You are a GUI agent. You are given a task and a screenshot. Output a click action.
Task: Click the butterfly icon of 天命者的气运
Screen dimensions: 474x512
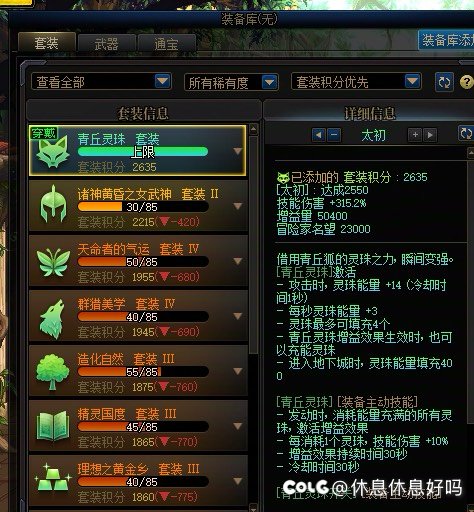click(x=53, y=262)
